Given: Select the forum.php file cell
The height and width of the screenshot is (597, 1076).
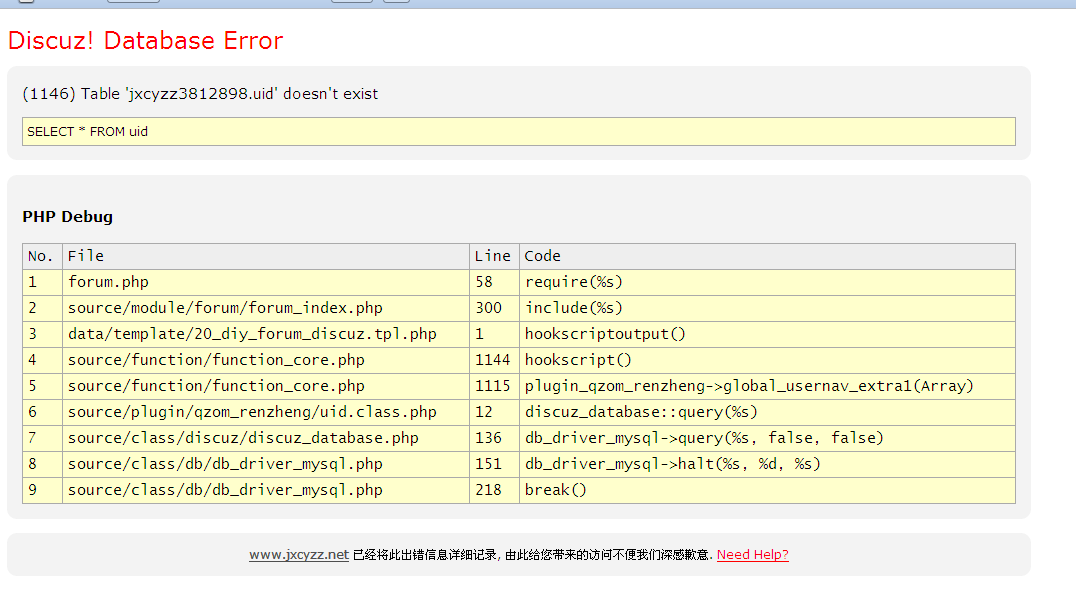Looking at the screenshot, I should 266,282.
